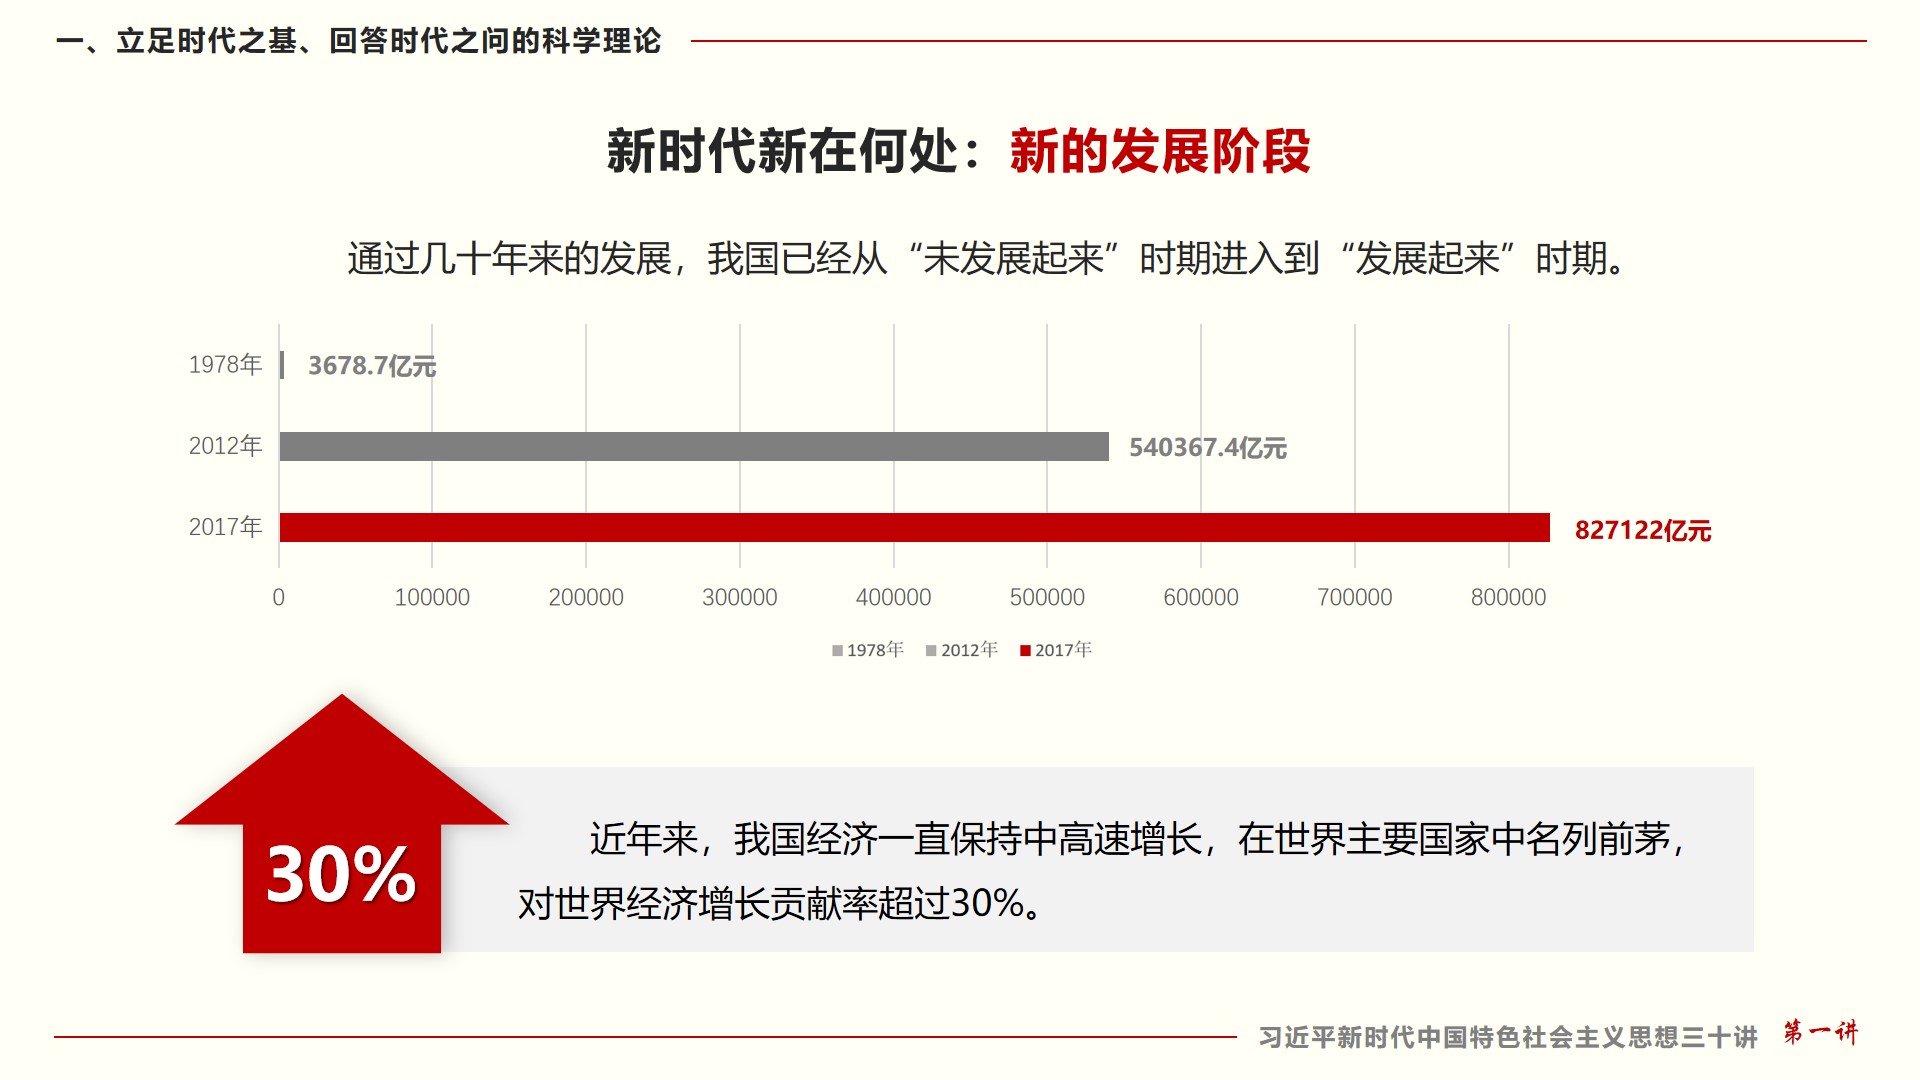Click the 2017年 red legend marker
This screenshot has height=1080, width=1920.
pos(1025,651)
